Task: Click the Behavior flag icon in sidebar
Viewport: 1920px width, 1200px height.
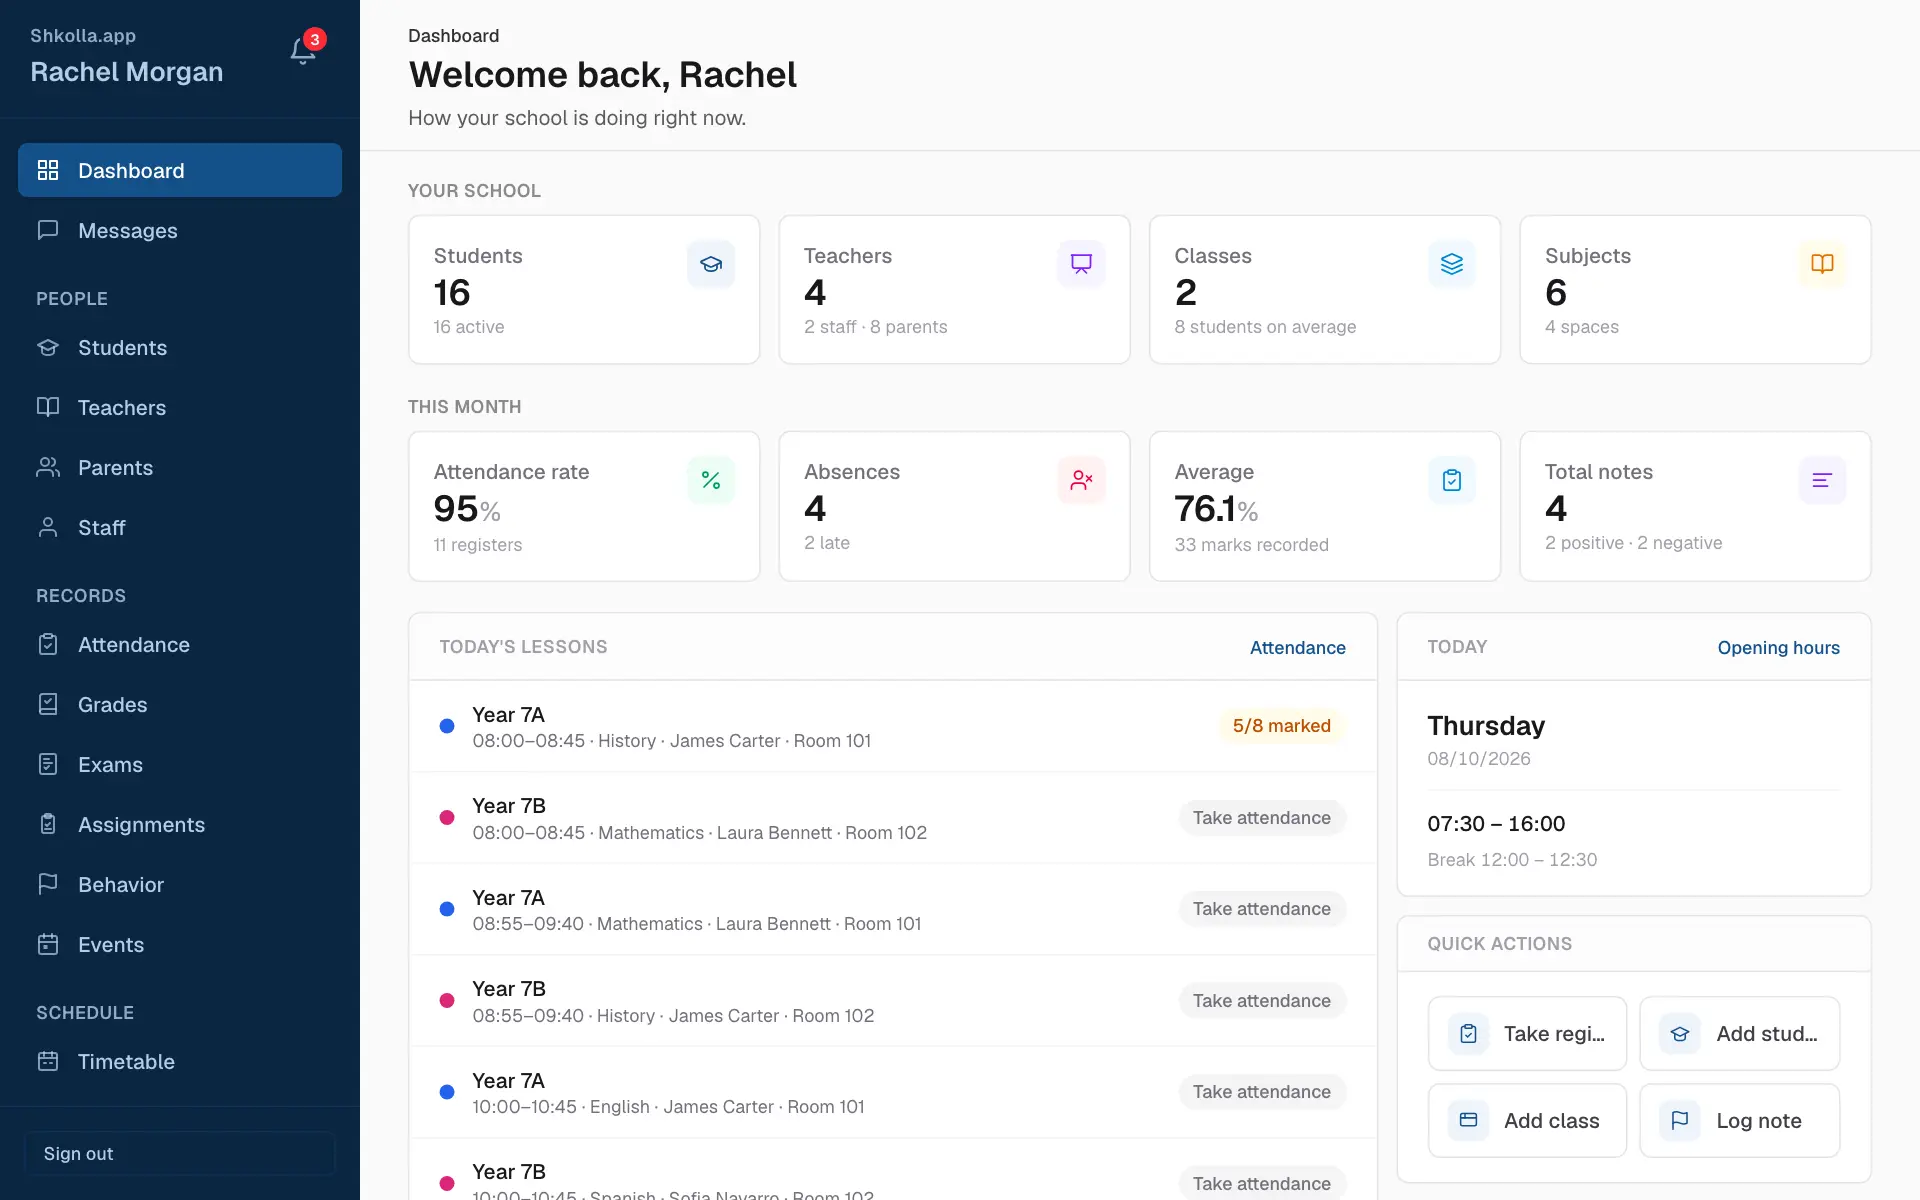Action: click(x=48, y=884)
